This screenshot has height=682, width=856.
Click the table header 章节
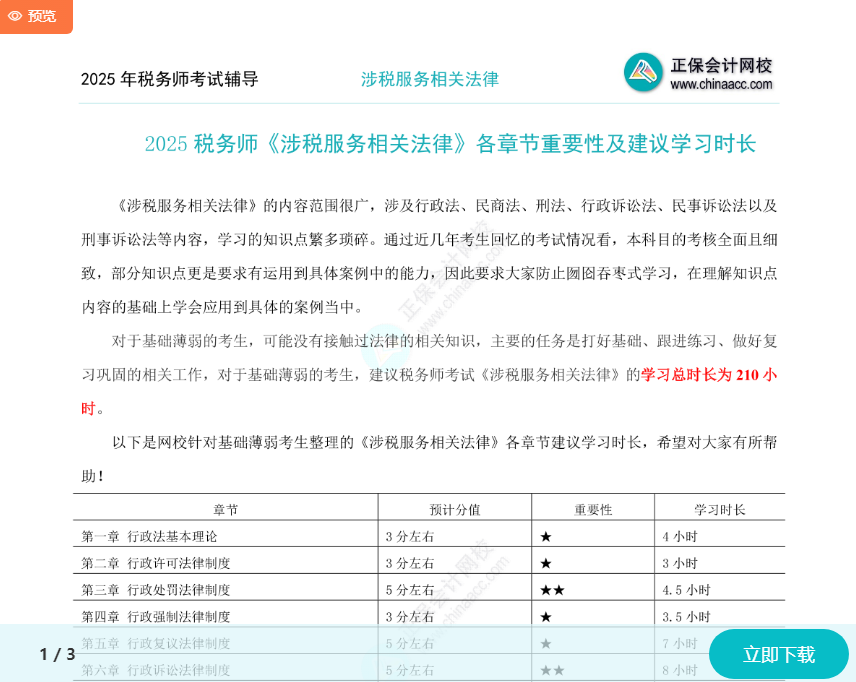point(225,509)
